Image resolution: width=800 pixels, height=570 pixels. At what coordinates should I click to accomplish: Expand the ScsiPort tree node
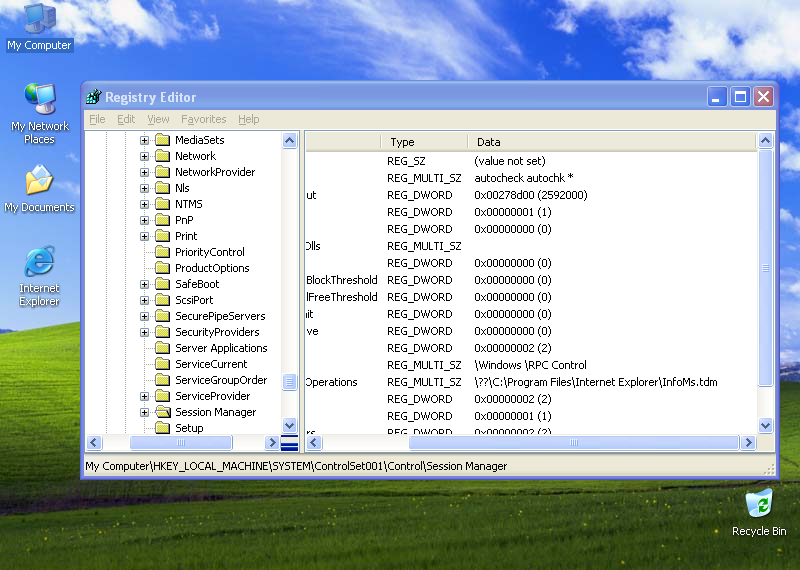[144, 300]
